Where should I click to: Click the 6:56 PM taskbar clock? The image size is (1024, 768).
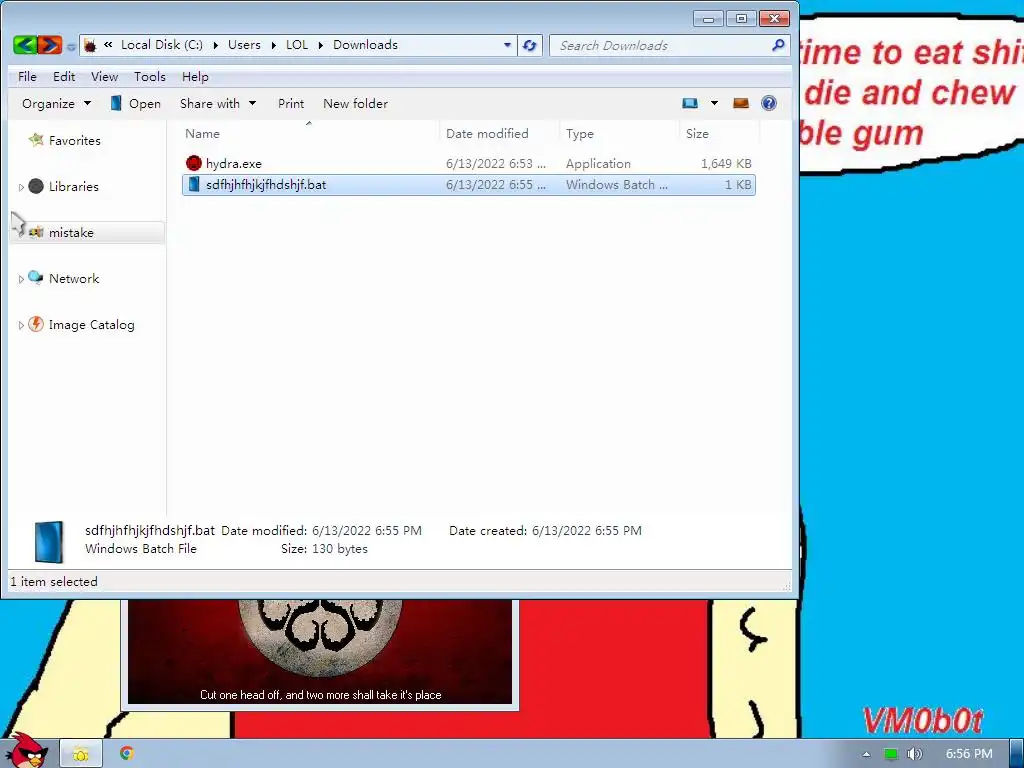point(968,754)
